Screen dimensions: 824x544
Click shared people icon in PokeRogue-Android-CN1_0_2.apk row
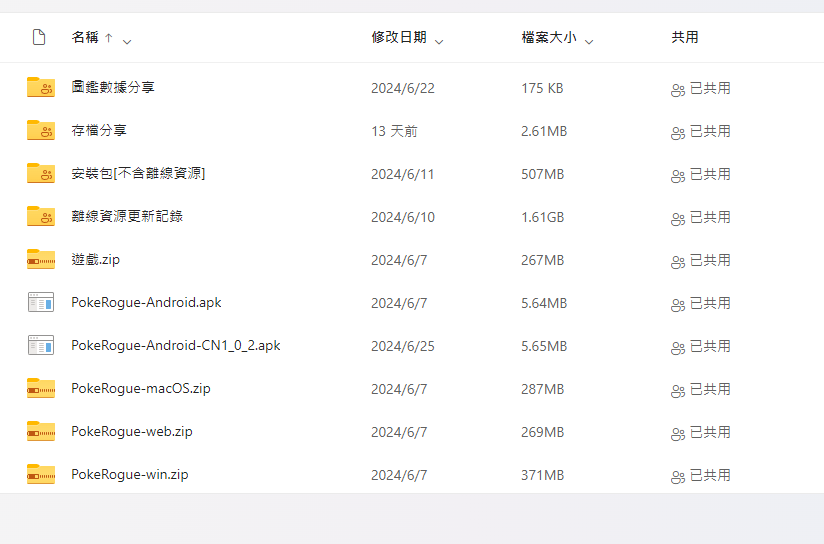point(678,348)
